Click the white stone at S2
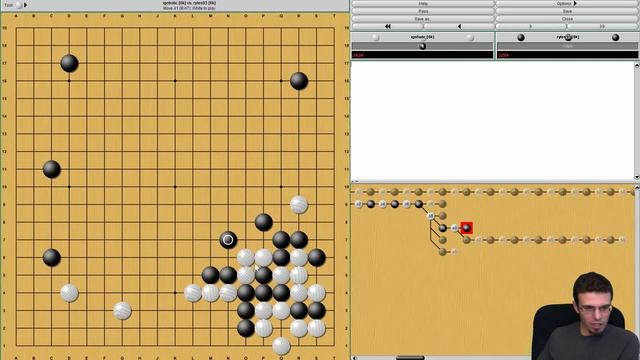640x360 pixels. pos(316,328)
